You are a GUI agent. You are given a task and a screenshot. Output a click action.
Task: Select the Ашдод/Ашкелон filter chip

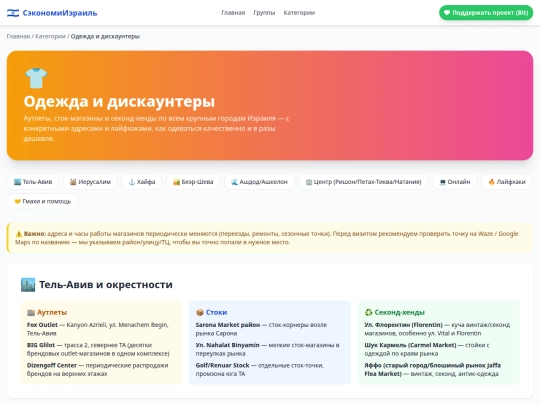[x=259, y=181]
